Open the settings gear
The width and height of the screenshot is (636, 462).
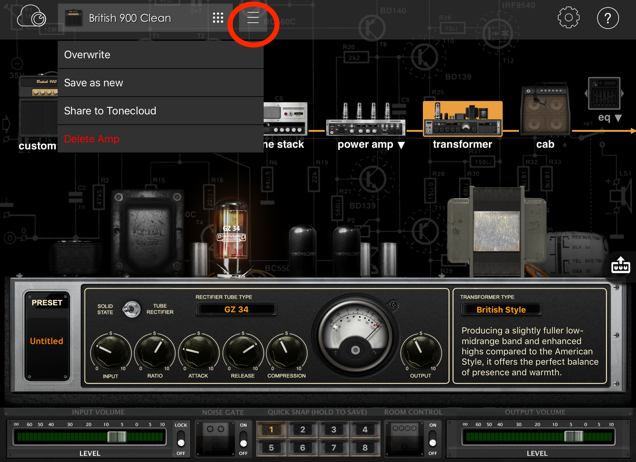point(568,18)
